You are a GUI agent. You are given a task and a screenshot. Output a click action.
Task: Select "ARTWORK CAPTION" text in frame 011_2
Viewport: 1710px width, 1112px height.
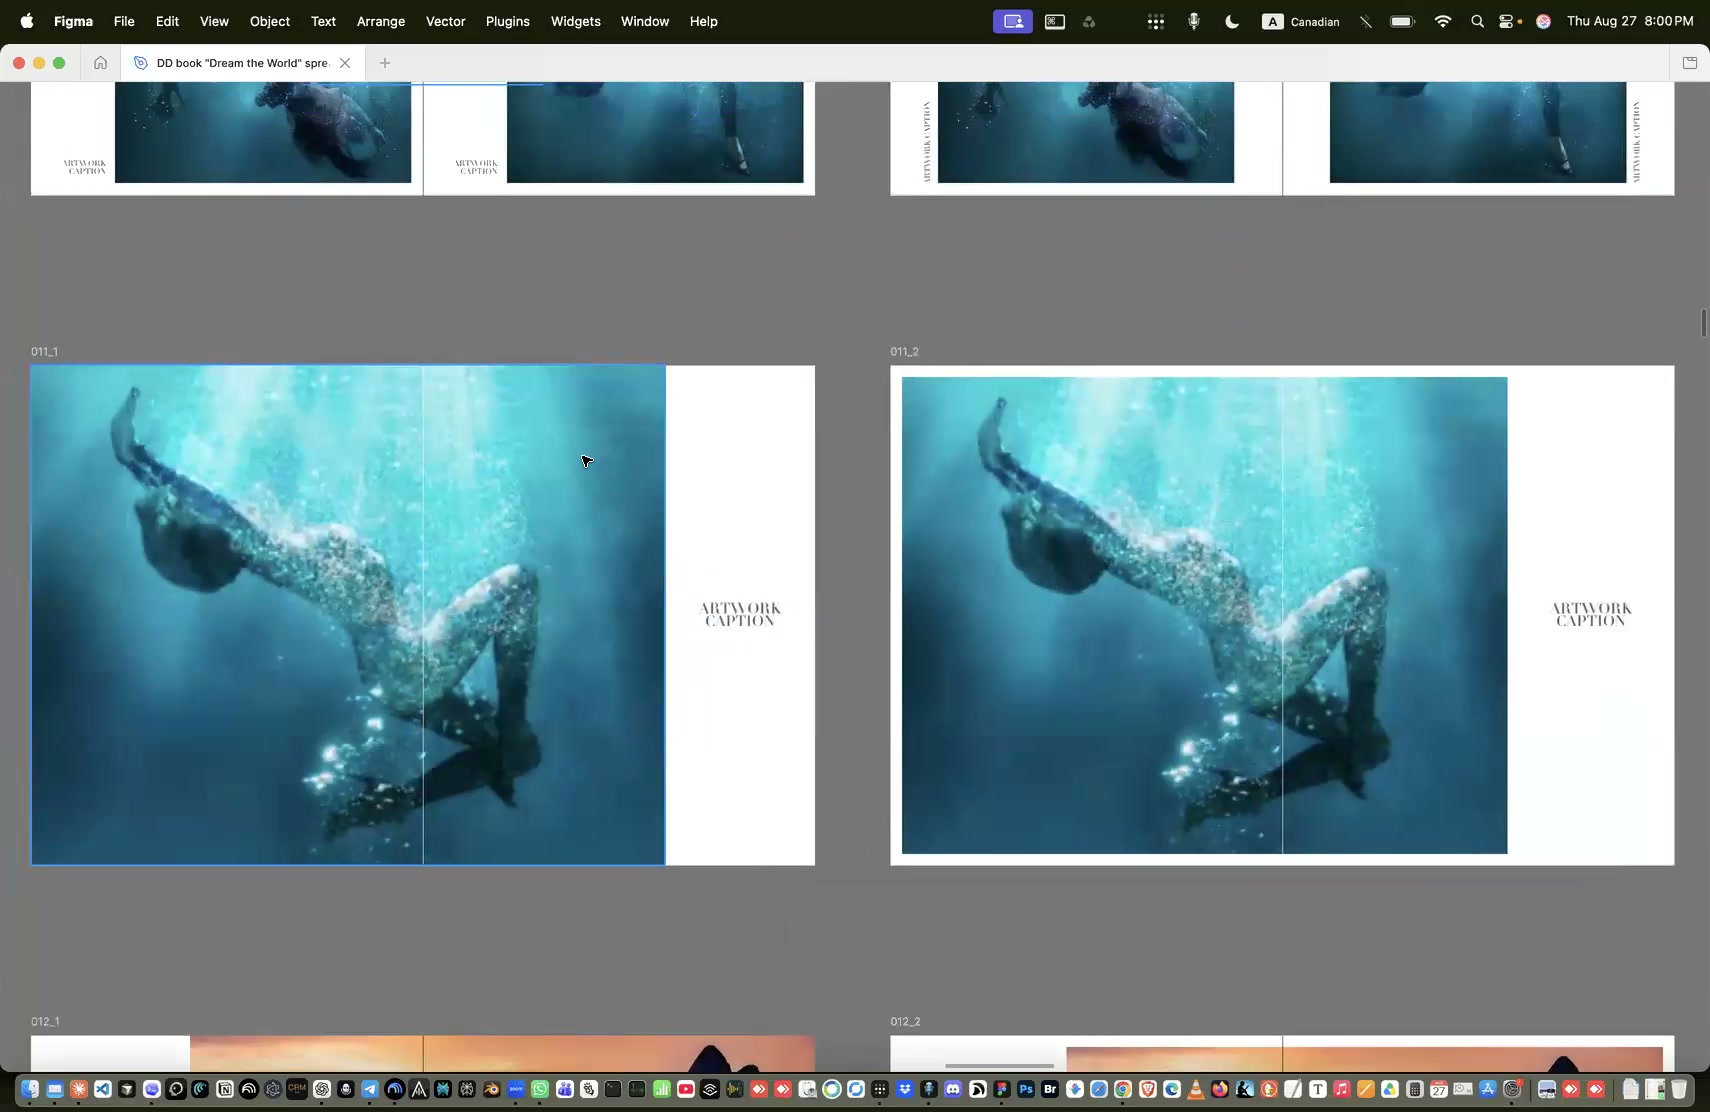(1591, 614)
